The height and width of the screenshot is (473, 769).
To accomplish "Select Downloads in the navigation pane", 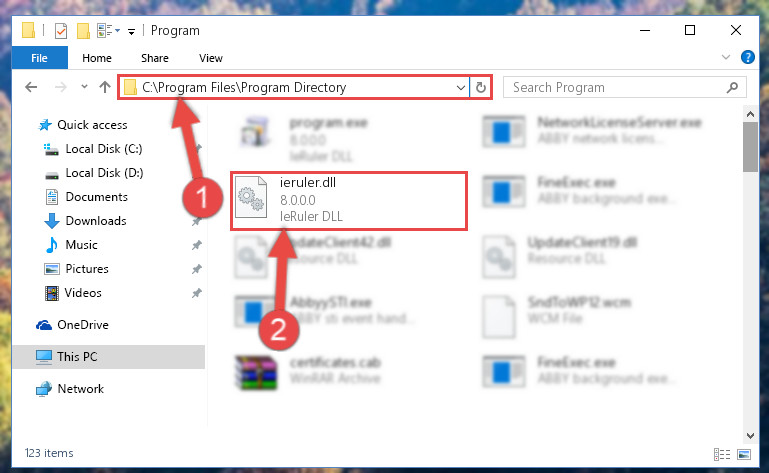I will point(96,221).
